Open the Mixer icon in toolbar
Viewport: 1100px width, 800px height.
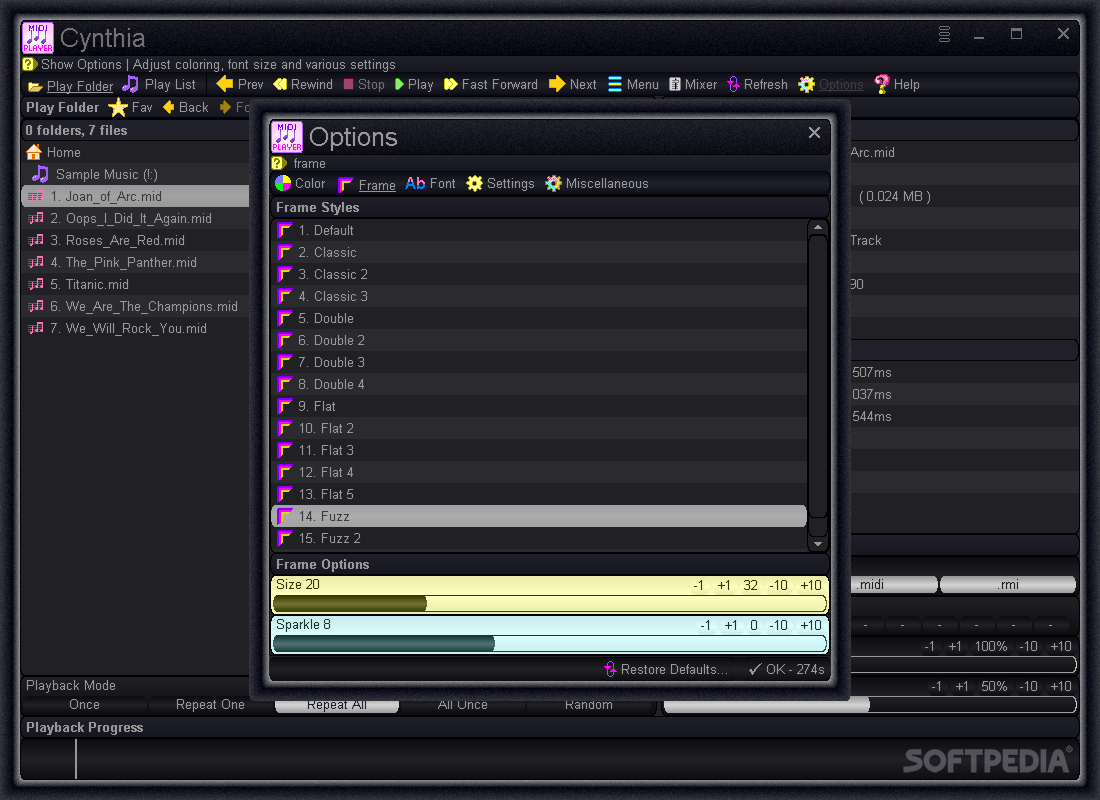675,84
